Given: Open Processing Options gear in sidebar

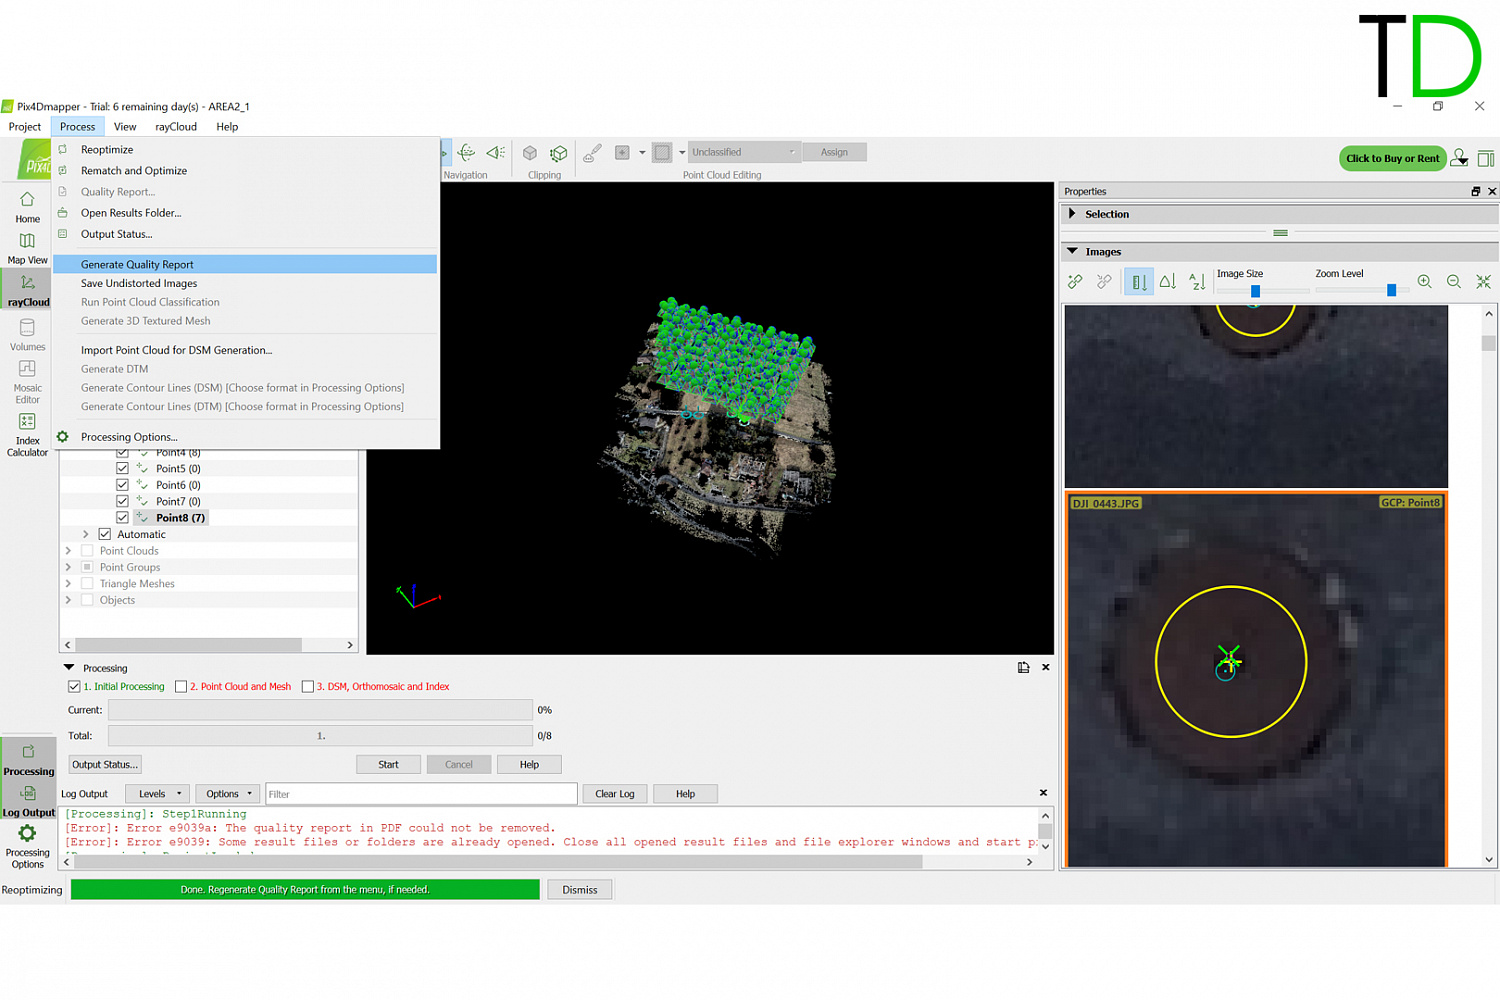Looking at the screenshot, I should click(x=27, y=835).
